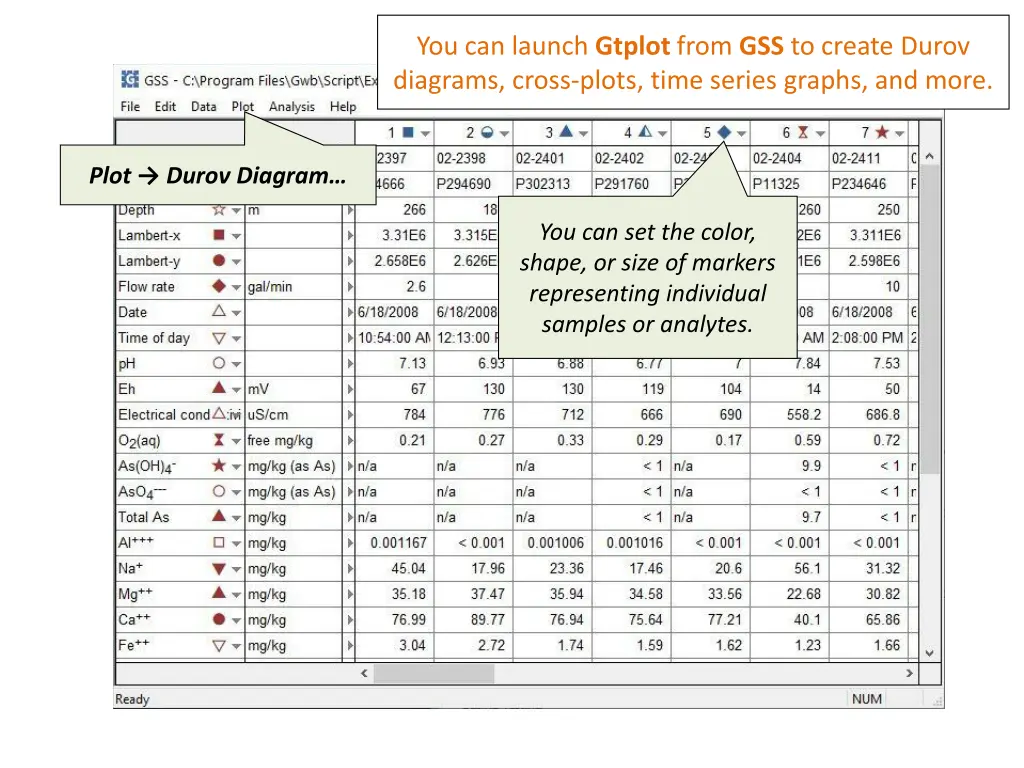Click sample 1 blue square marker
The image size is (1024, 768).
point(408,133)
